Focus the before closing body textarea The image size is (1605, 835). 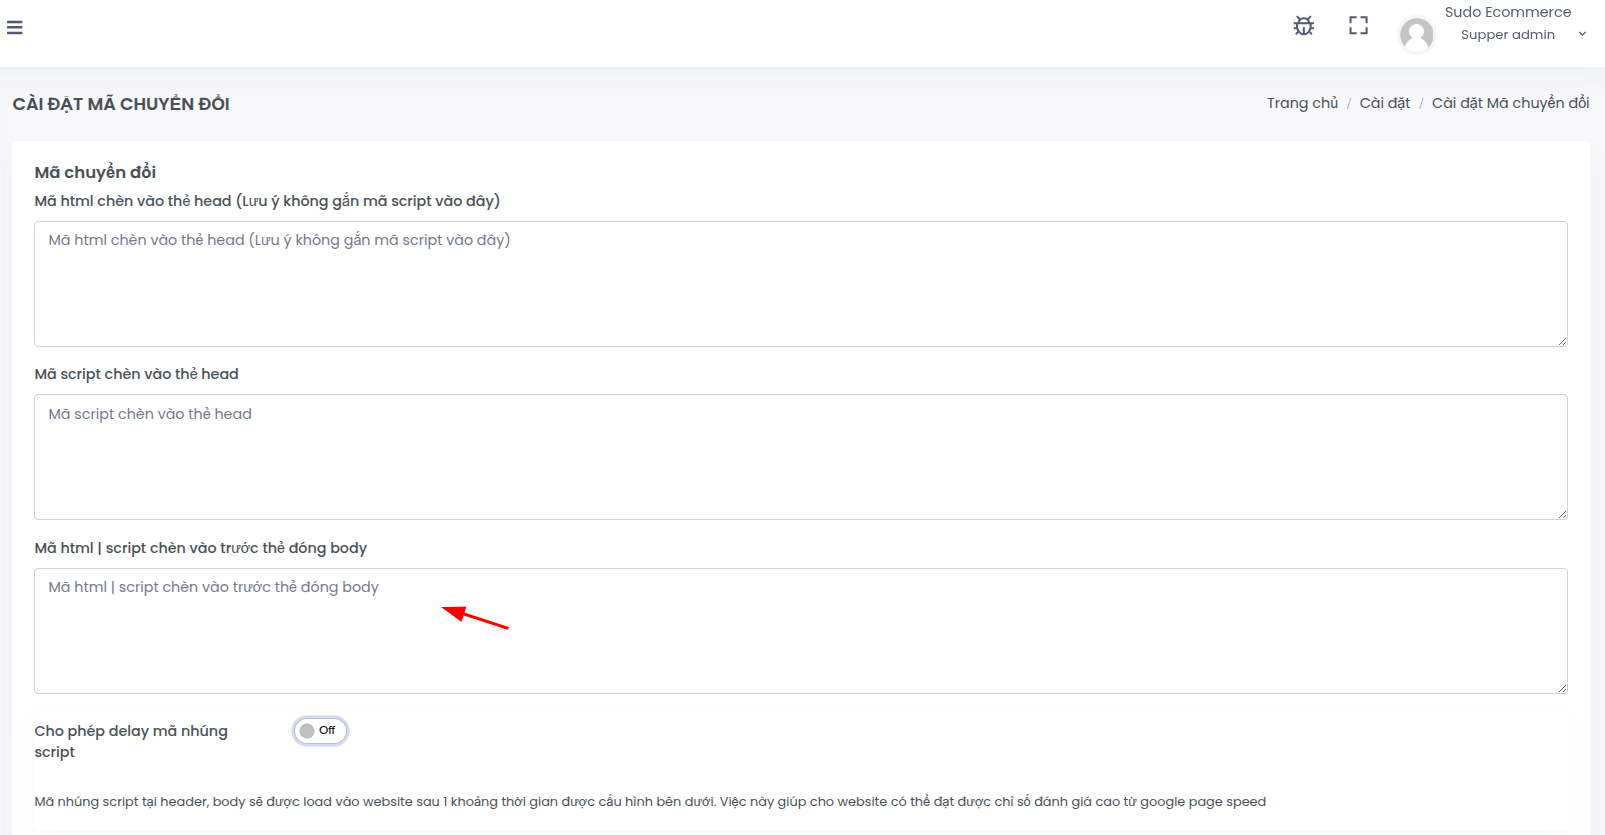(x=801, y=631)
